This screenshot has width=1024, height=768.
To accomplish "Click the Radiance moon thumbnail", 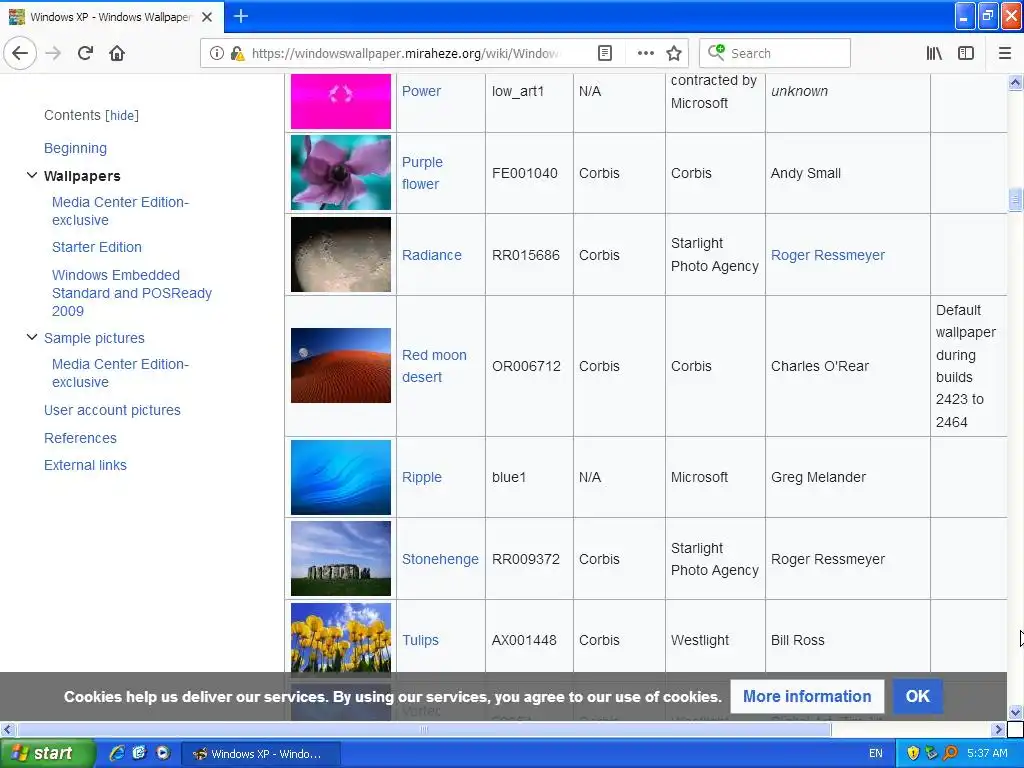I will pyautogui.click(x=341, y=254).
